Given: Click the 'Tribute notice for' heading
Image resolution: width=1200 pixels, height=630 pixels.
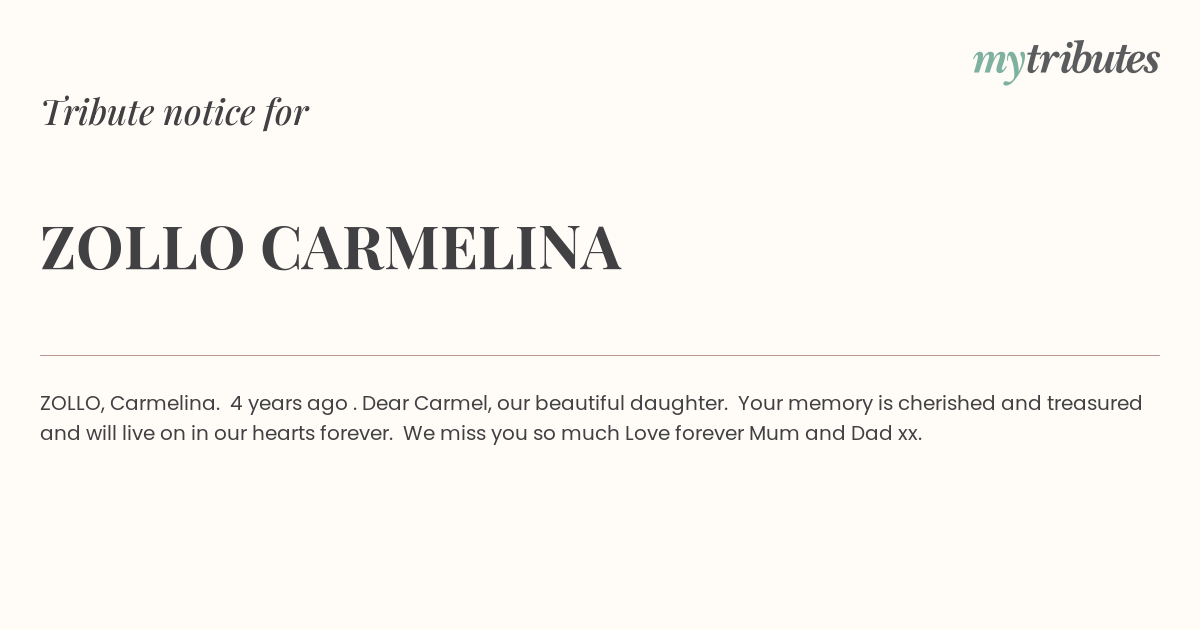Looking at the screenshot, I should tap(174, 112).
